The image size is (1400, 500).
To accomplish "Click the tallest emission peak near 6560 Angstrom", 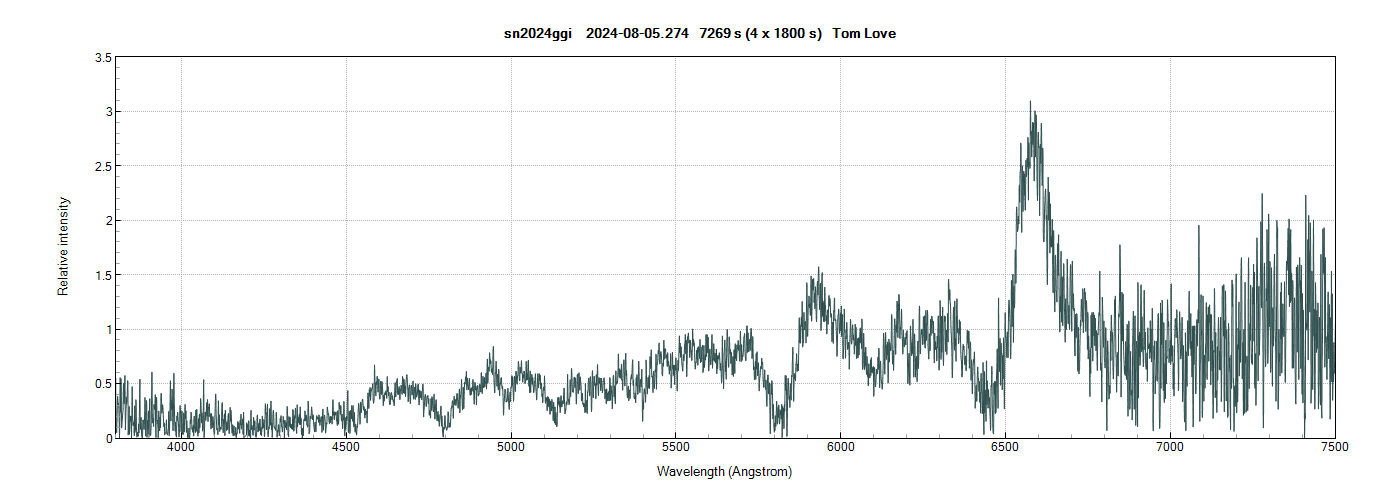I will point(1031,104).
